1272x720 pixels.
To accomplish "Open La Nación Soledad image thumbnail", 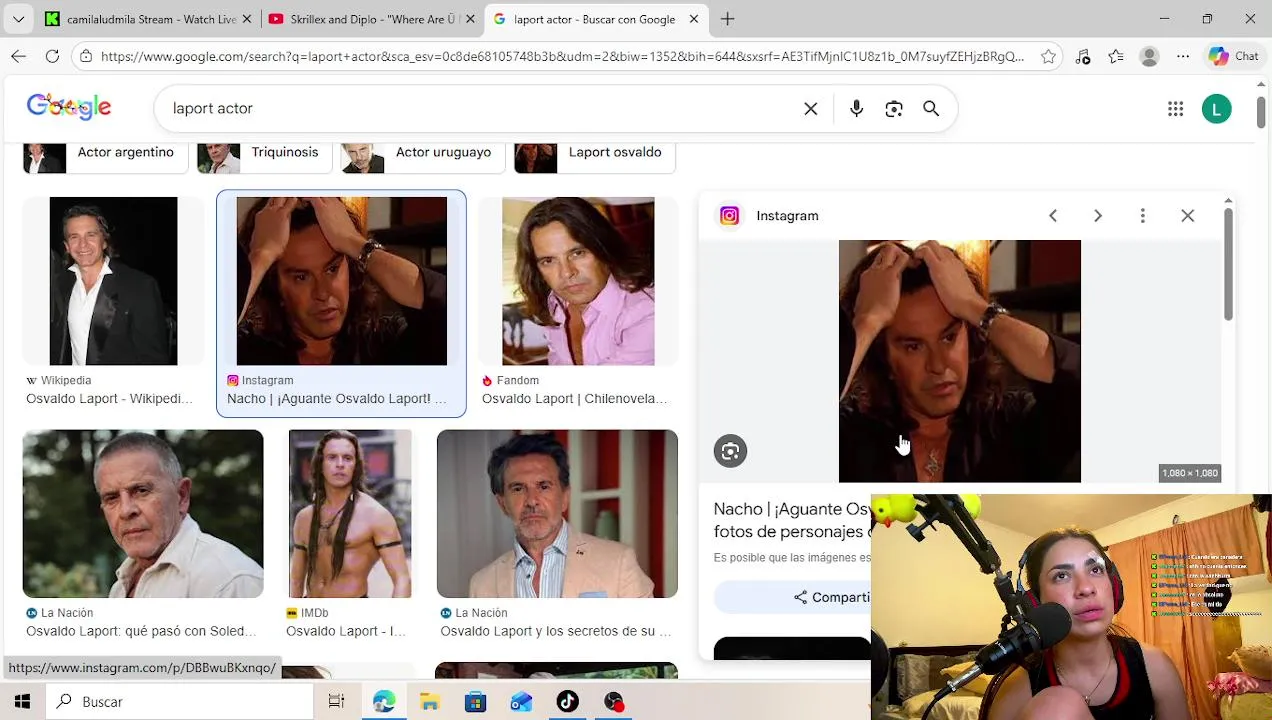I will tap(143, 514).
